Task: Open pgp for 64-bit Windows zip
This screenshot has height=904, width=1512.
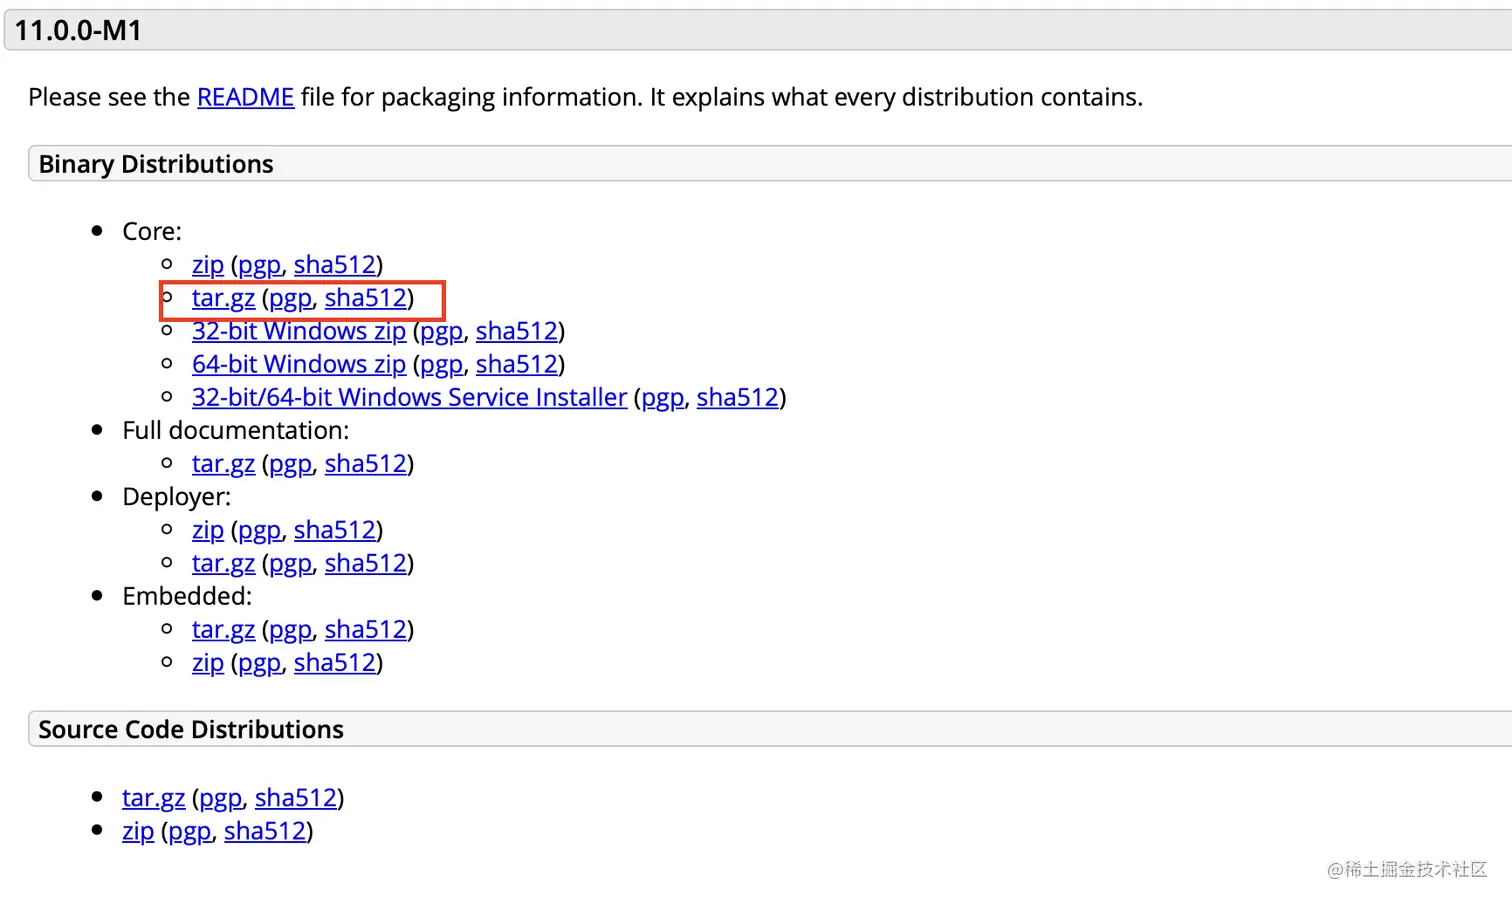Action: click(441, 365)
